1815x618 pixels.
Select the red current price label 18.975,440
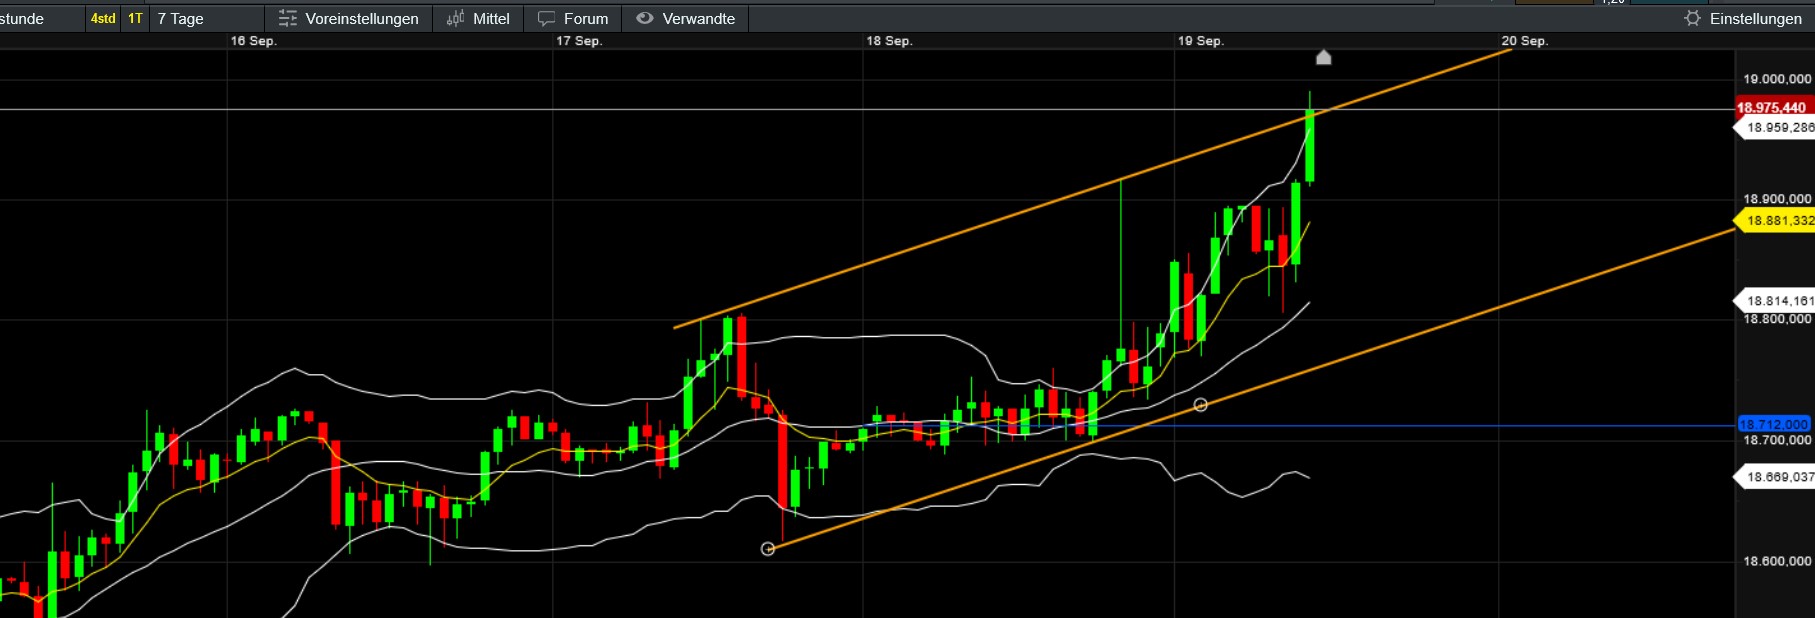tap(1775, 108)
